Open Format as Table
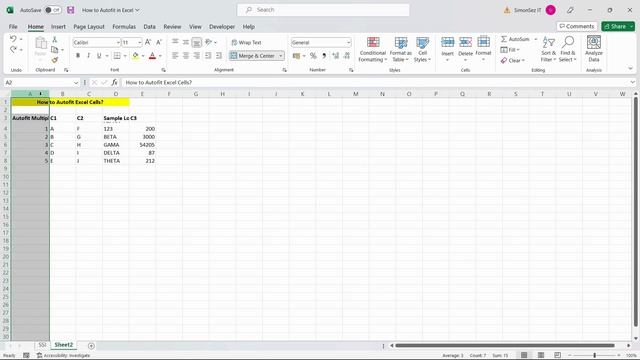The image size is (640, 360). click(401, 49)
